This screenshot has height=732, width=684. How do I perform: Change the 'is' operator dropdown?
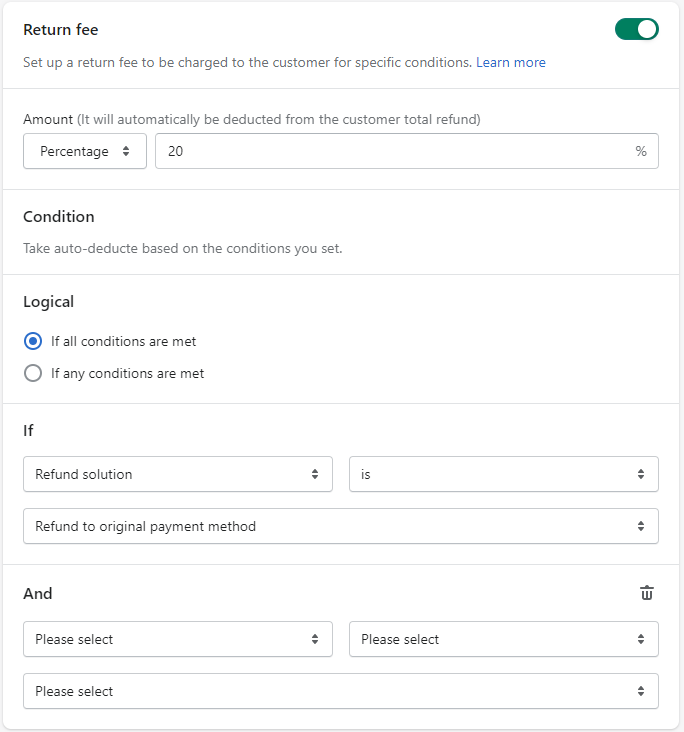(x=504, y=474)
